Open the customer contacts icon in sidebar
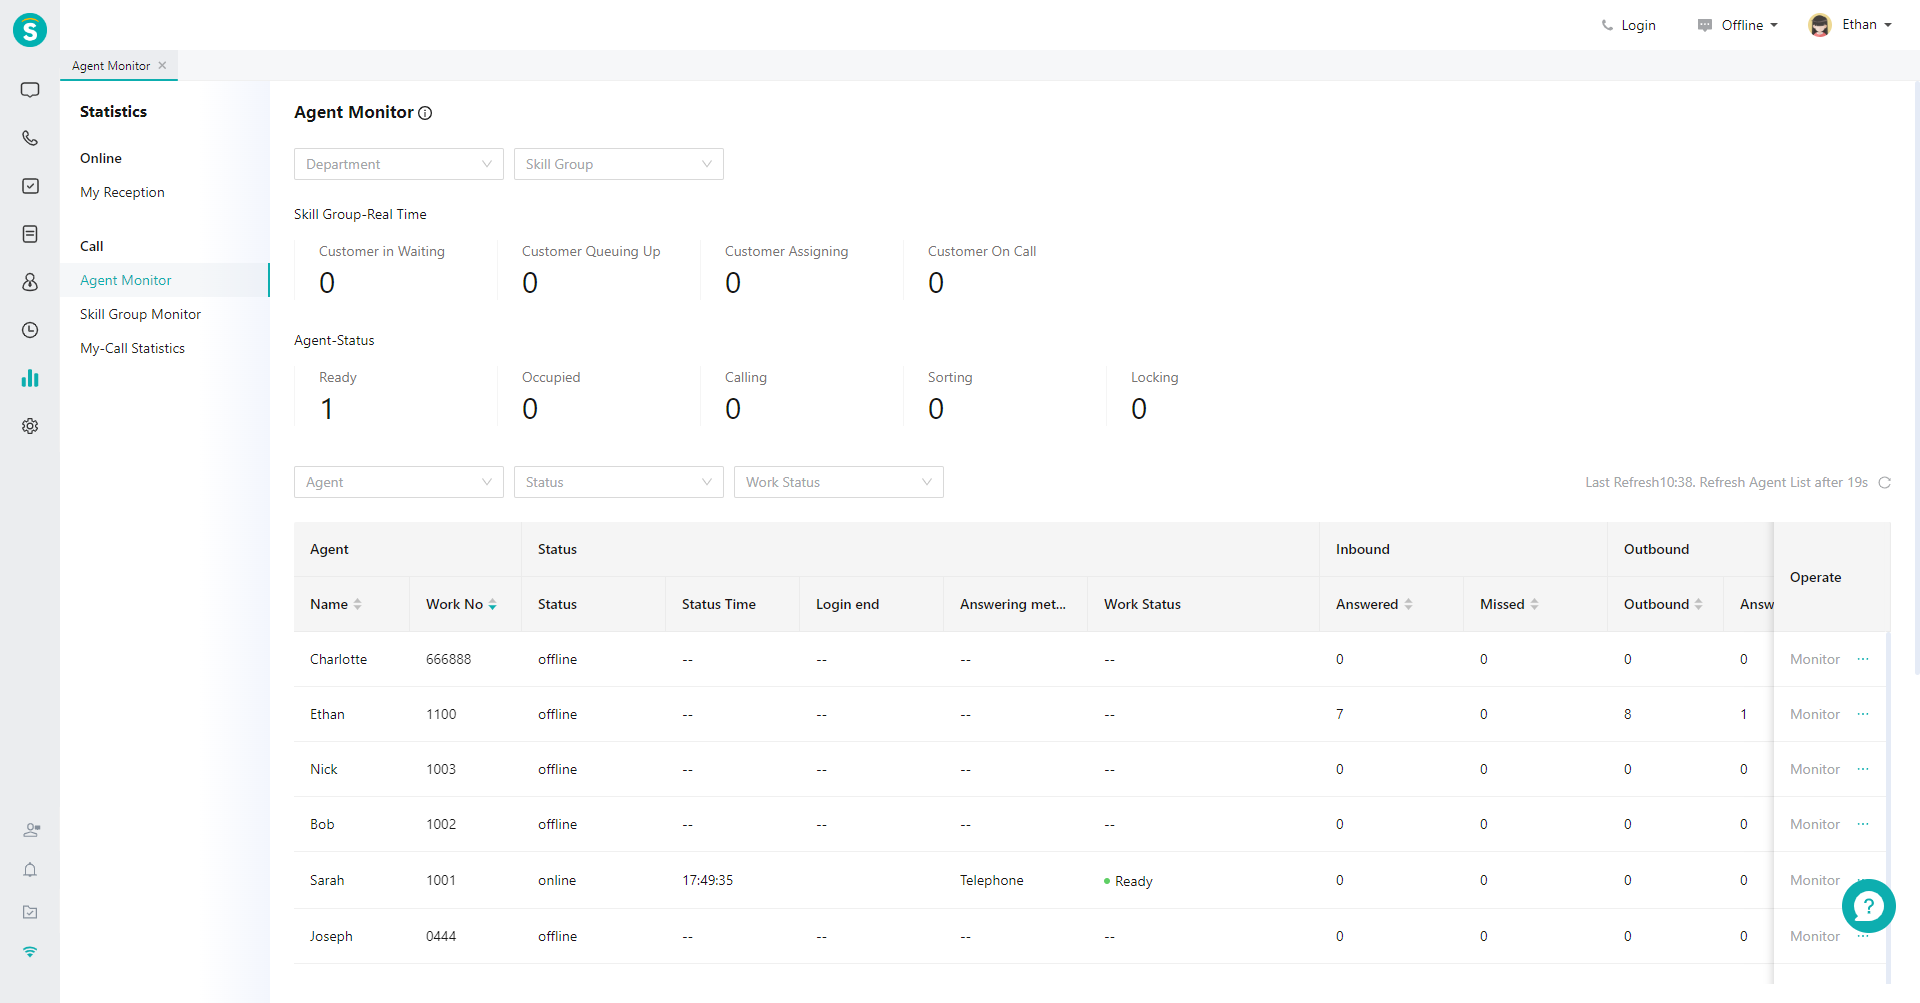Viewport: 1920px width, 1003px height. point(30,282)
